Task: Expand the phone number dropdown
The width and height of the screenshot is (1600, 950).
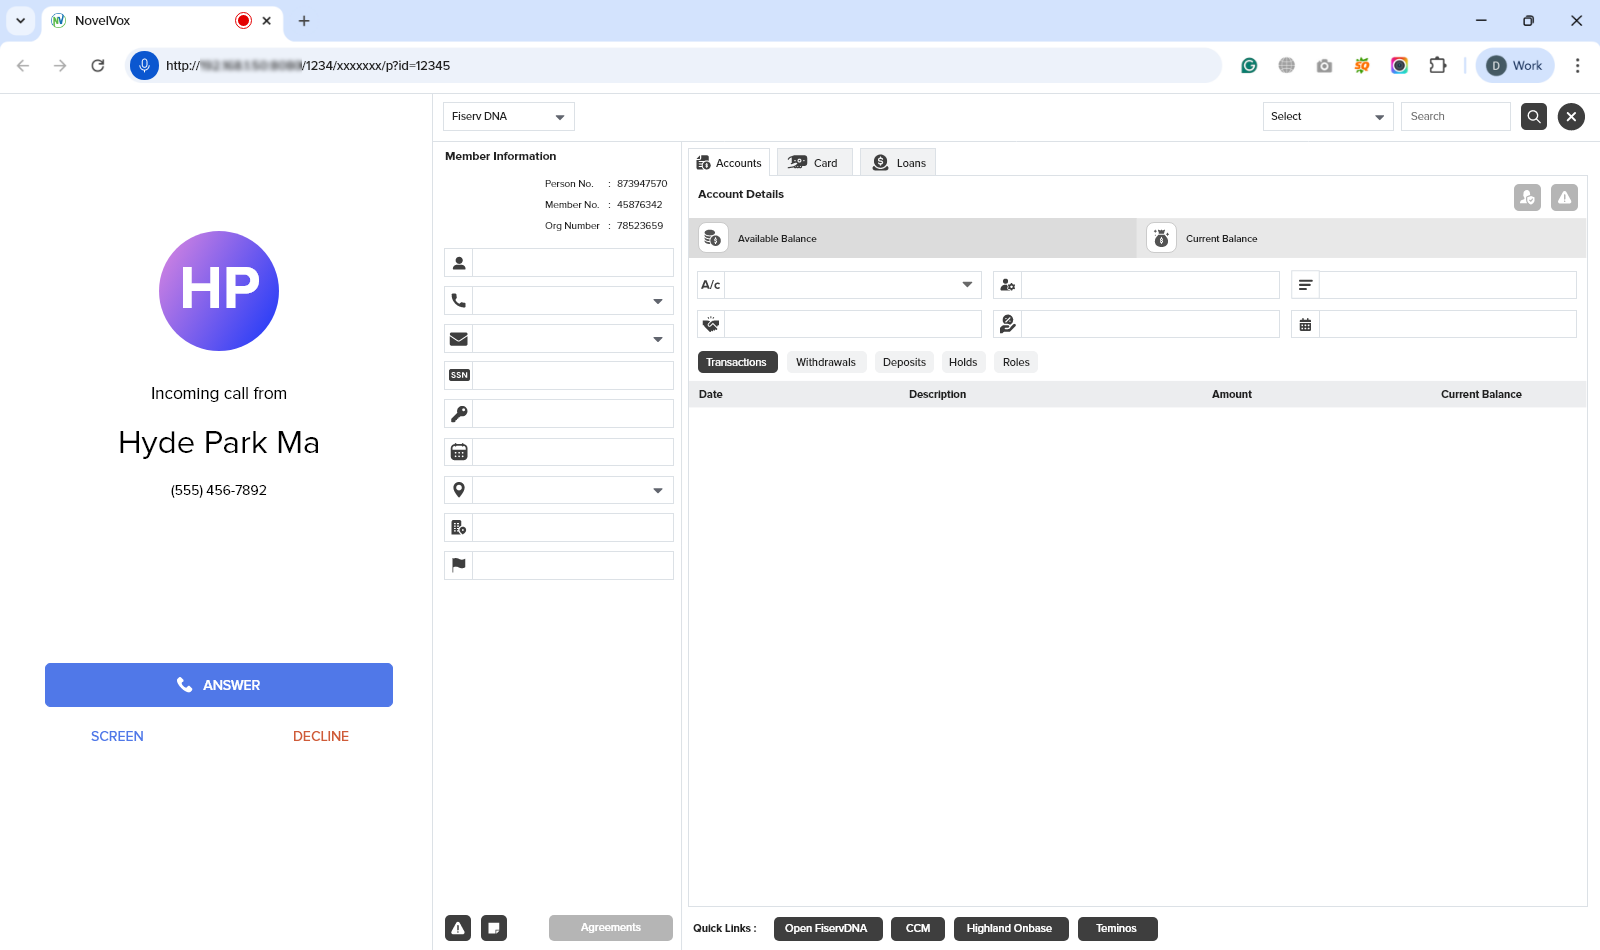Action: [x=658, y=301]
